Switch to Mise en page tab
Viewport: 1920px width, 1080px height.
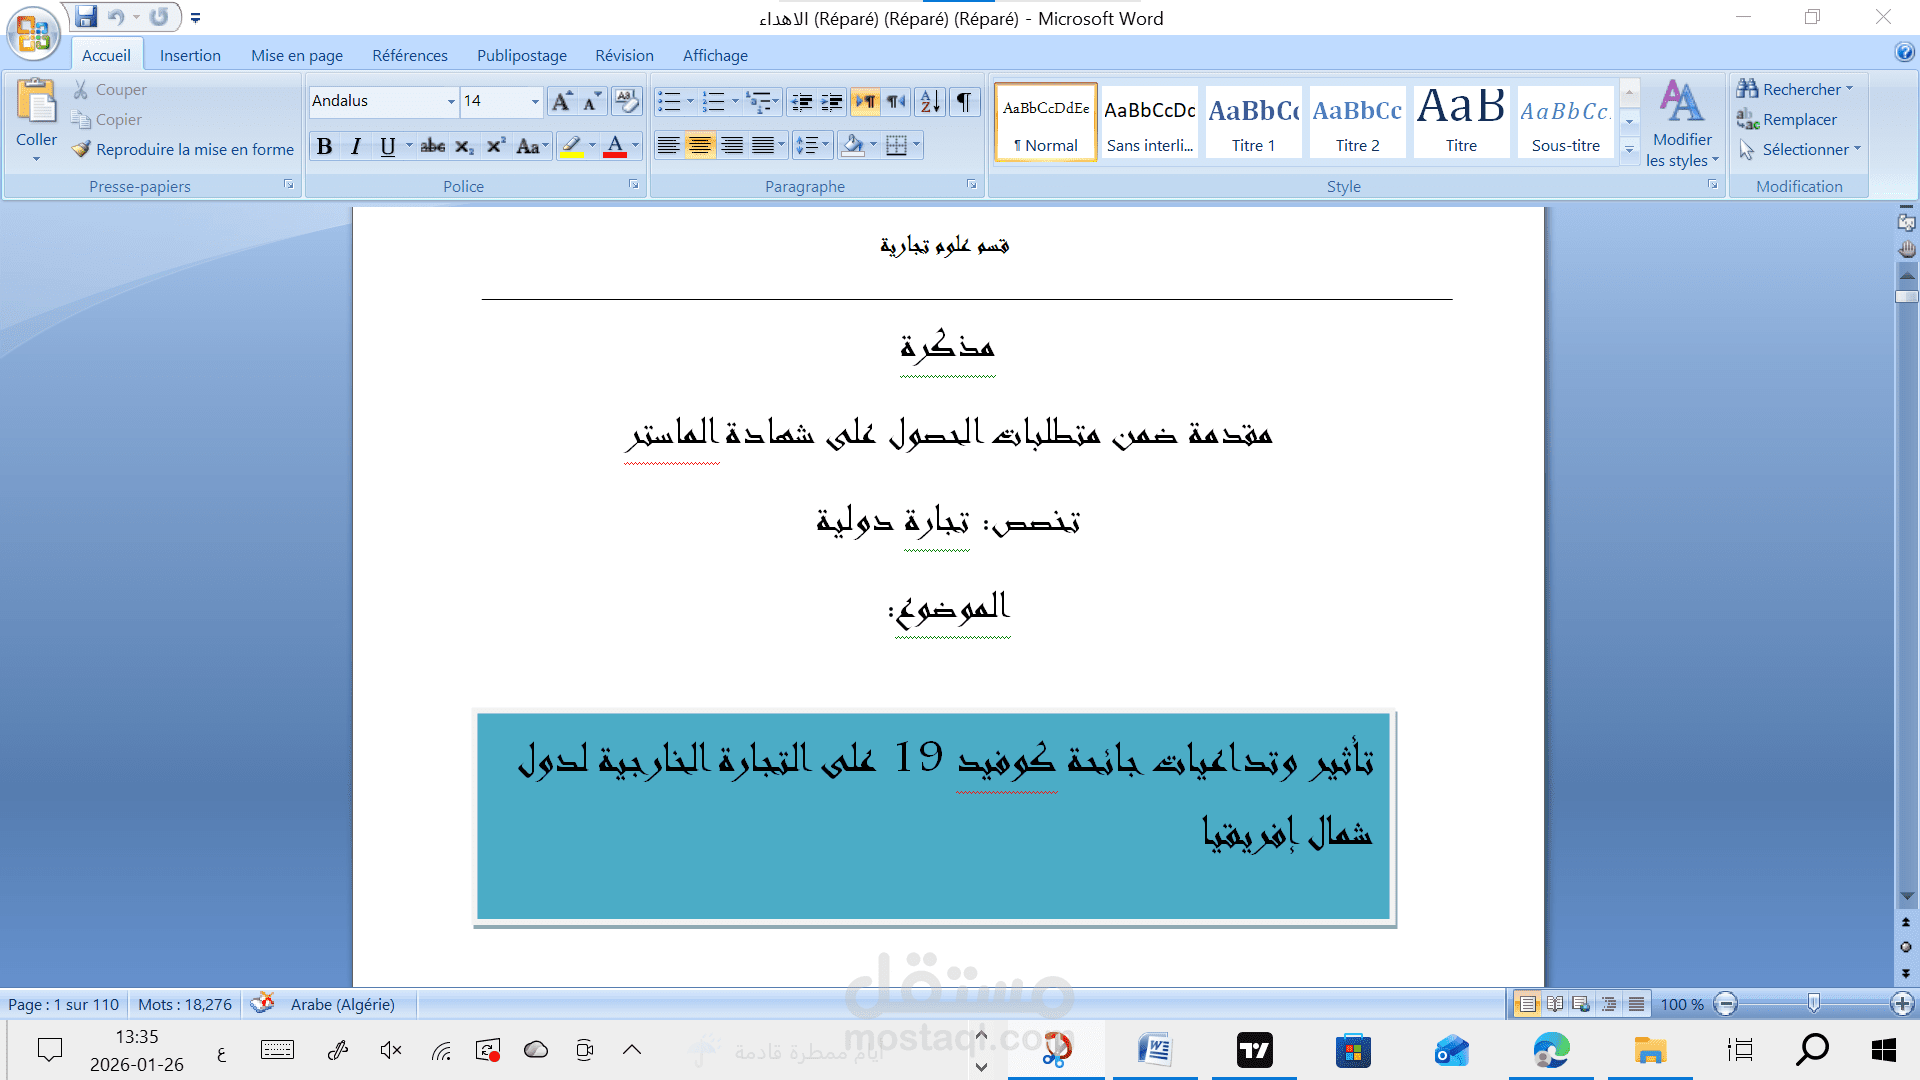[x=297, y=55]
